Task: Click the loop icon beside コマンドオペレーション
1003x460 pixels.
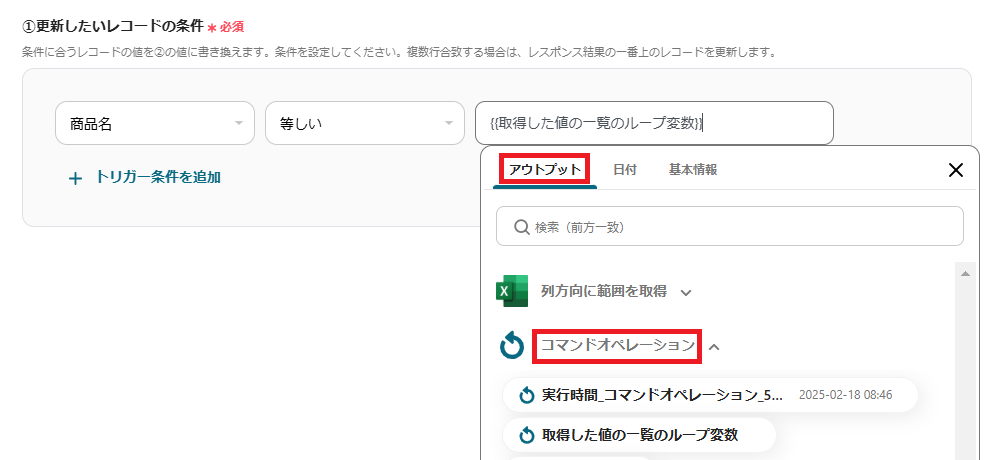Action: 512,346
